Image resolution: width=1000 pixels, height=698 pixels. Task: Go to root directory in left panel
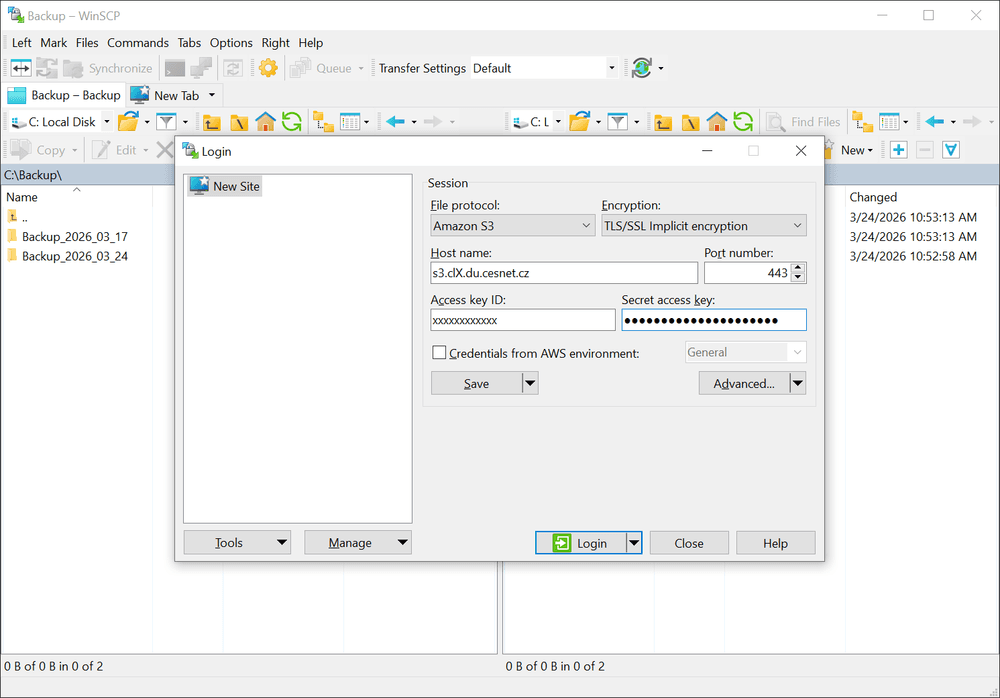click(239, 122)
